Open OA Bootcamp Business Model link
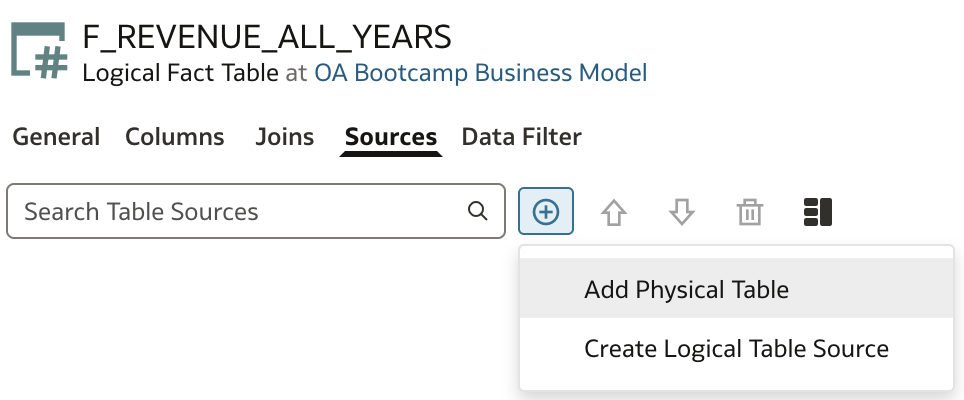The width and height of the screenshot is (964, 400). point(481,73)
